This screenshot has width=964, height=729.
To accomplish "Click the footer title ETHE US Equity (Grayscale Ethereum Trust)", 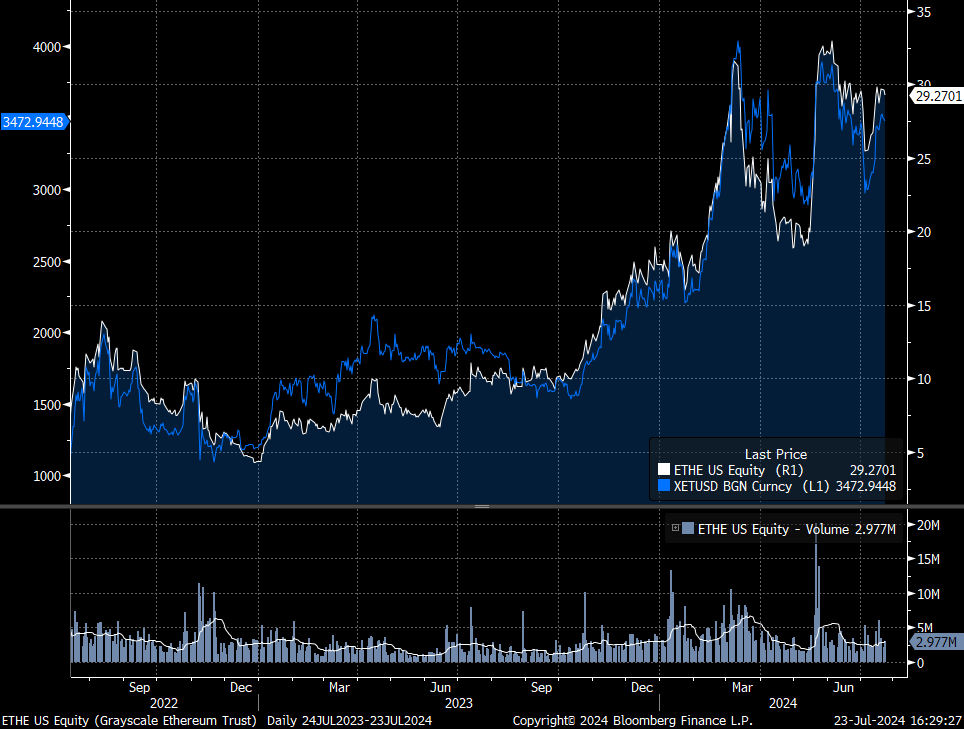I will 129,720.
